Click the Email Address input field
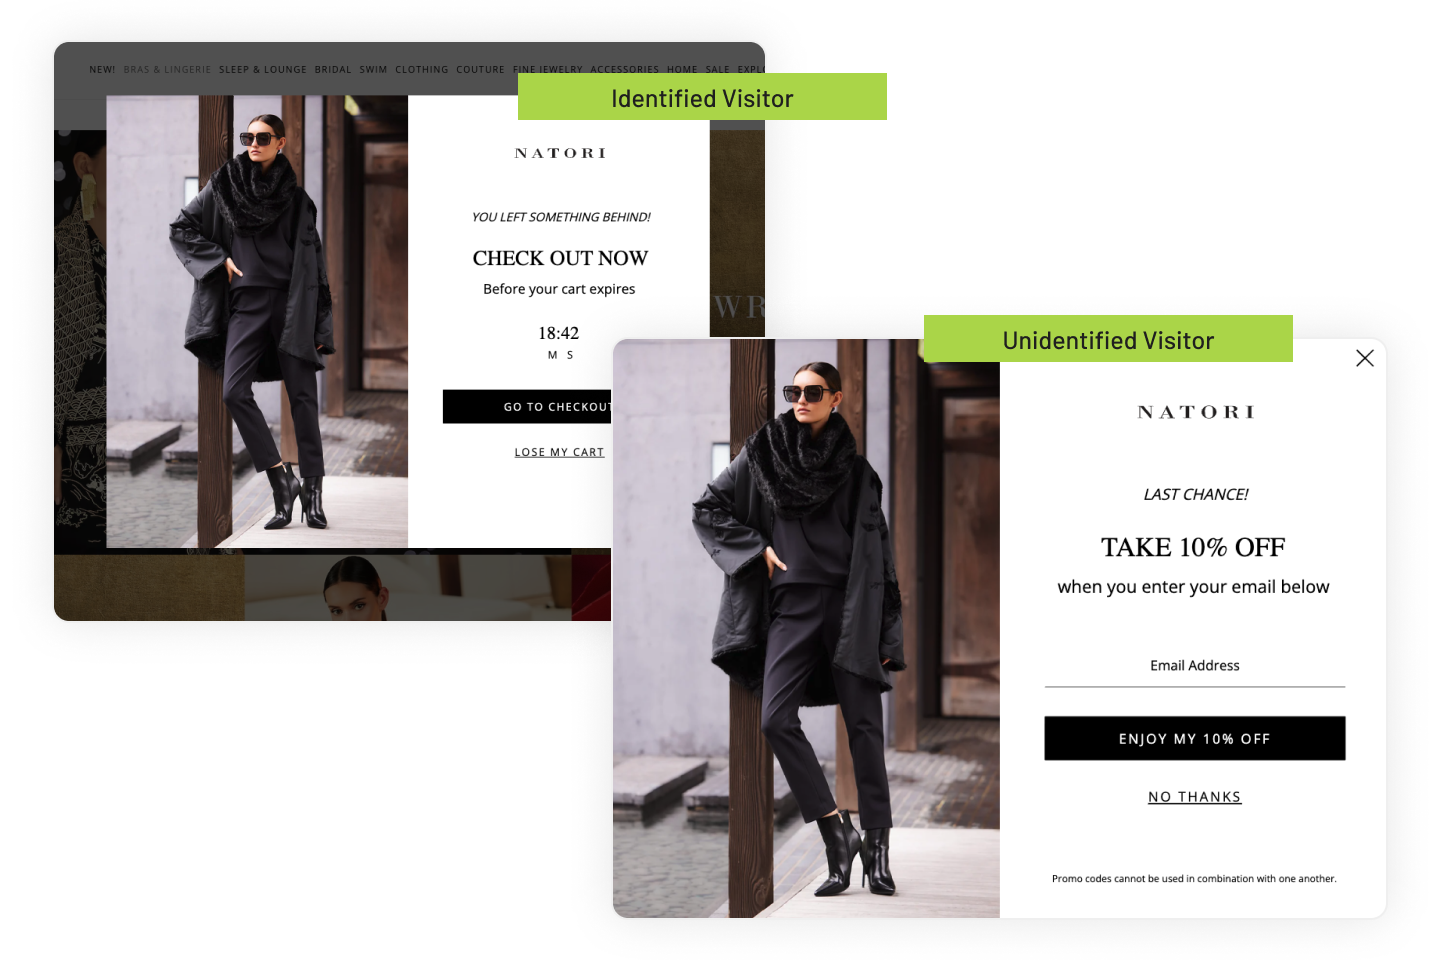Screen dimensions: 1440x960 1194,668
